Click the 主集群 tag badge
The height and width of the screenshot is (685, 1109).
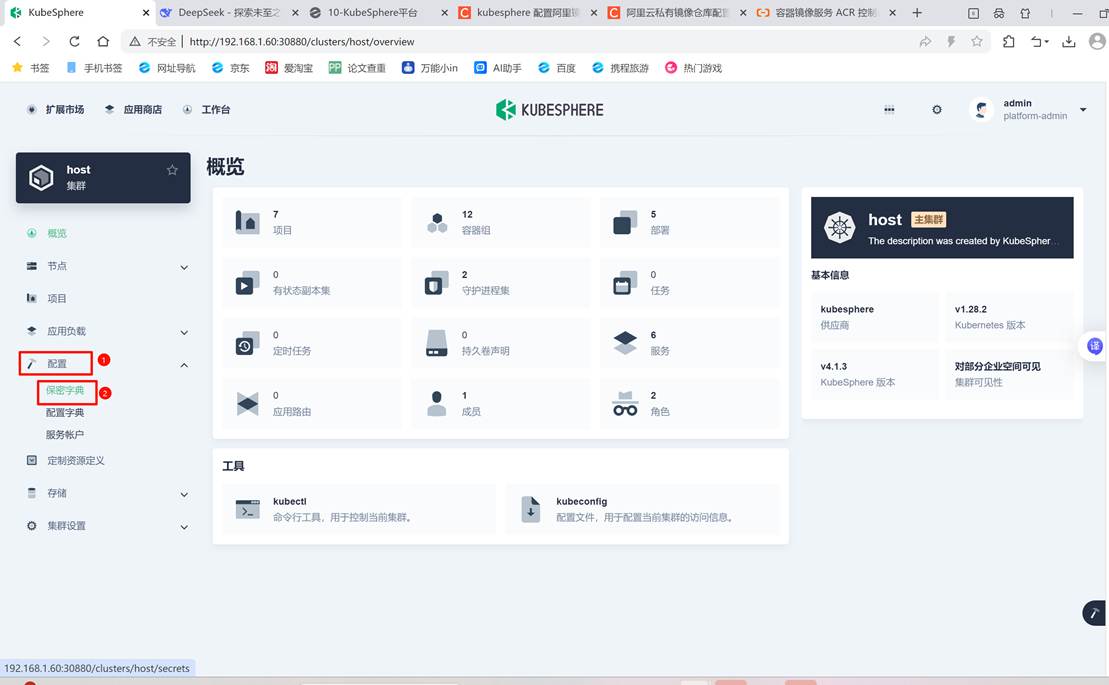[928, 220]
